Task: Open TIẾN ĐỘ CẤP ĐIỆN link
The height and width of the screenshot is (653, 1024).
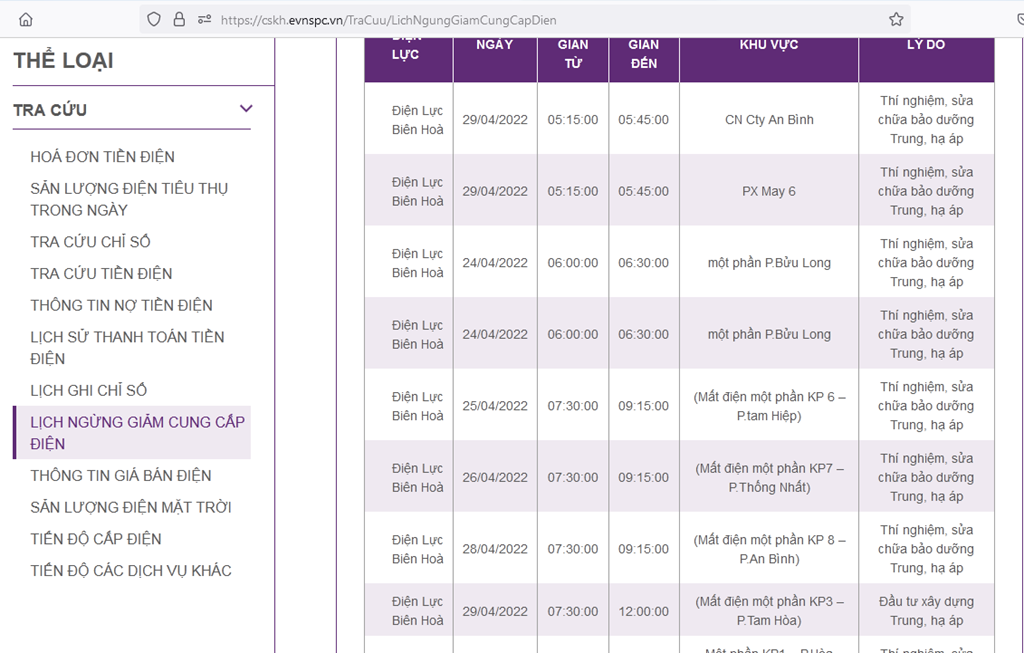Action: [x=96, y=539]
